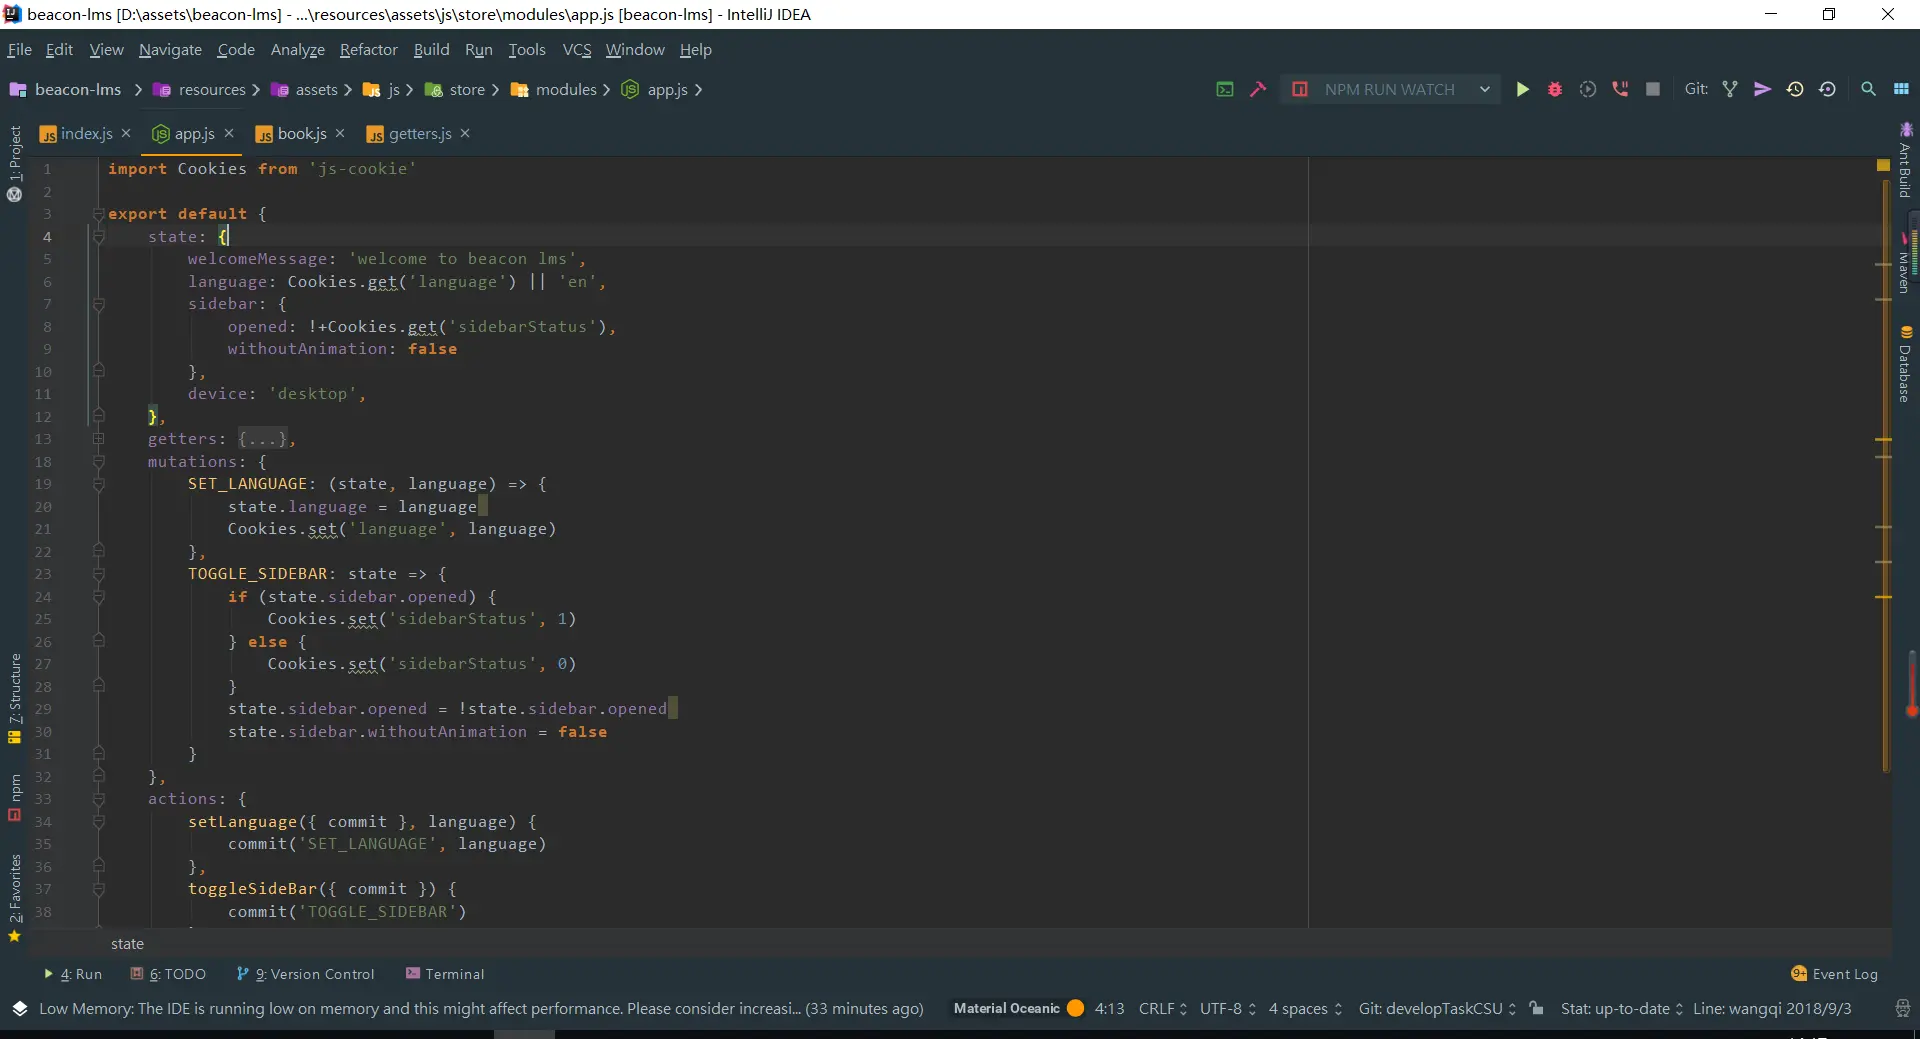Click the Build project hammer icon

(1258, 89)
